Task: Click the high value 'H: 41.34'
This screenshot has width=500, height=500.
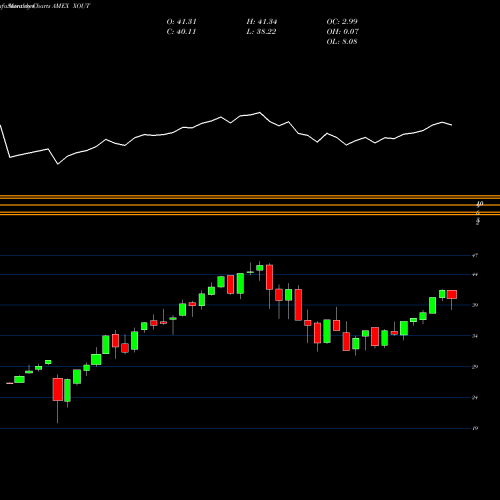Action: (x=262, y=22)
